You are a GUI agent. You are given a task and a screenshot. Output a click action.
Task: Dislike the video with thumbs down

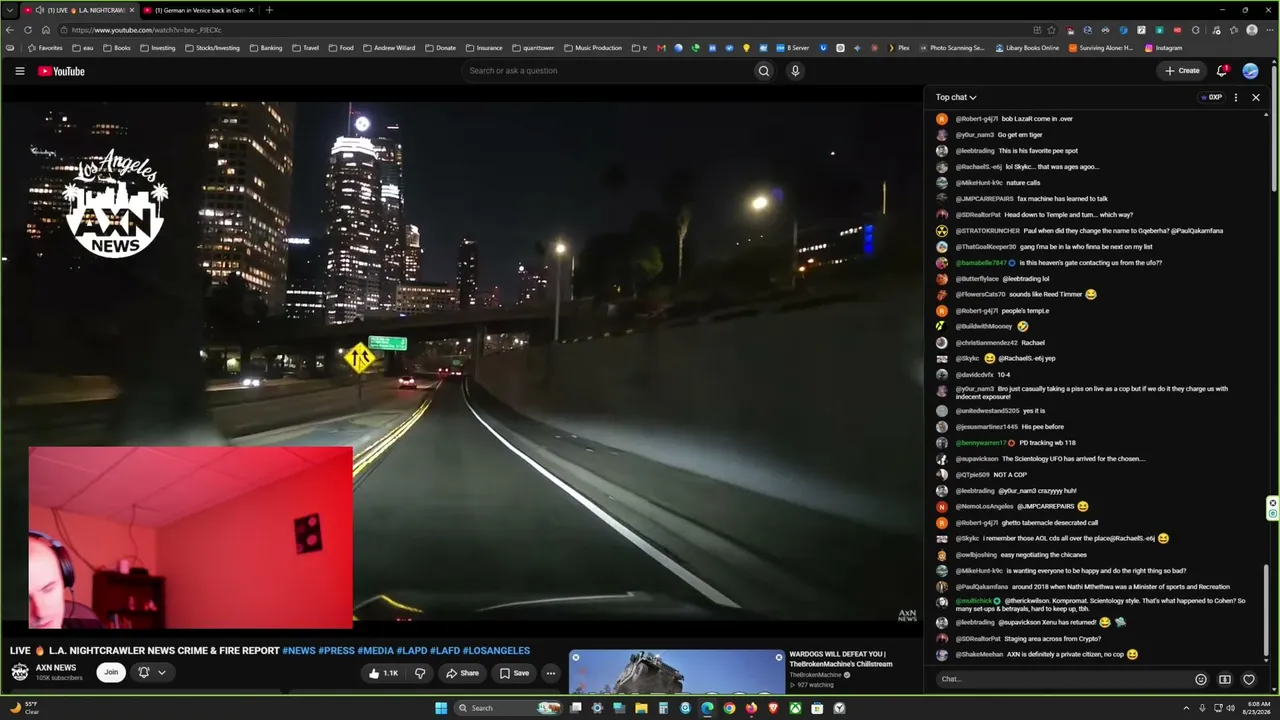(420, 673)
